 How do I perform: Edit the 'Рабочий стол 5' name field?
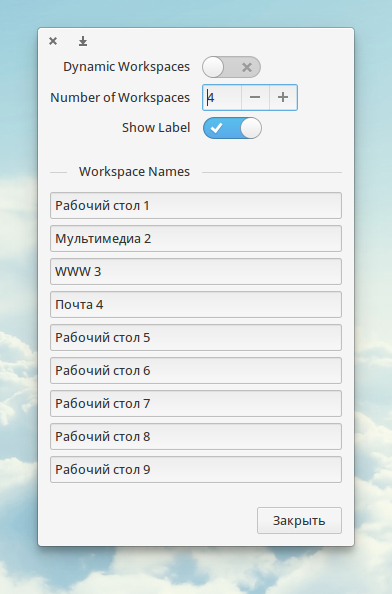[196, 337]
